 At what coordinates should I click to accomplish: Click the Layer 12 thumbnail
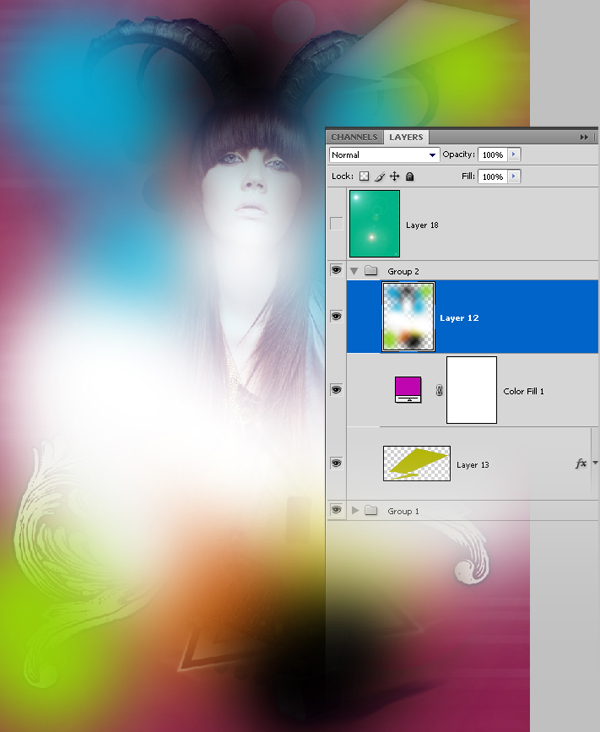tap(409, 317)
